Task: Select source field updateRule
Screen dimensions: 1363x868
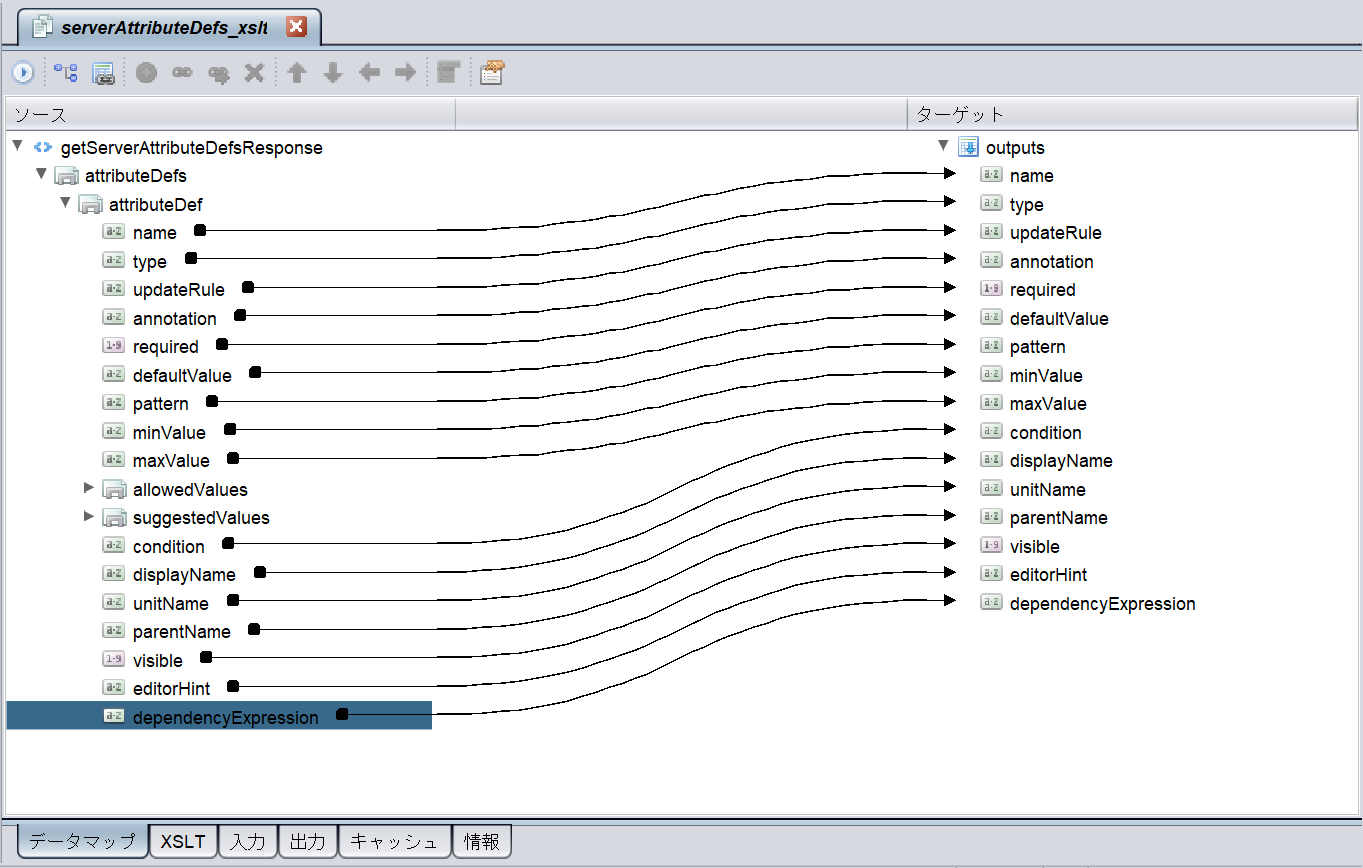Action: (179, 290)
